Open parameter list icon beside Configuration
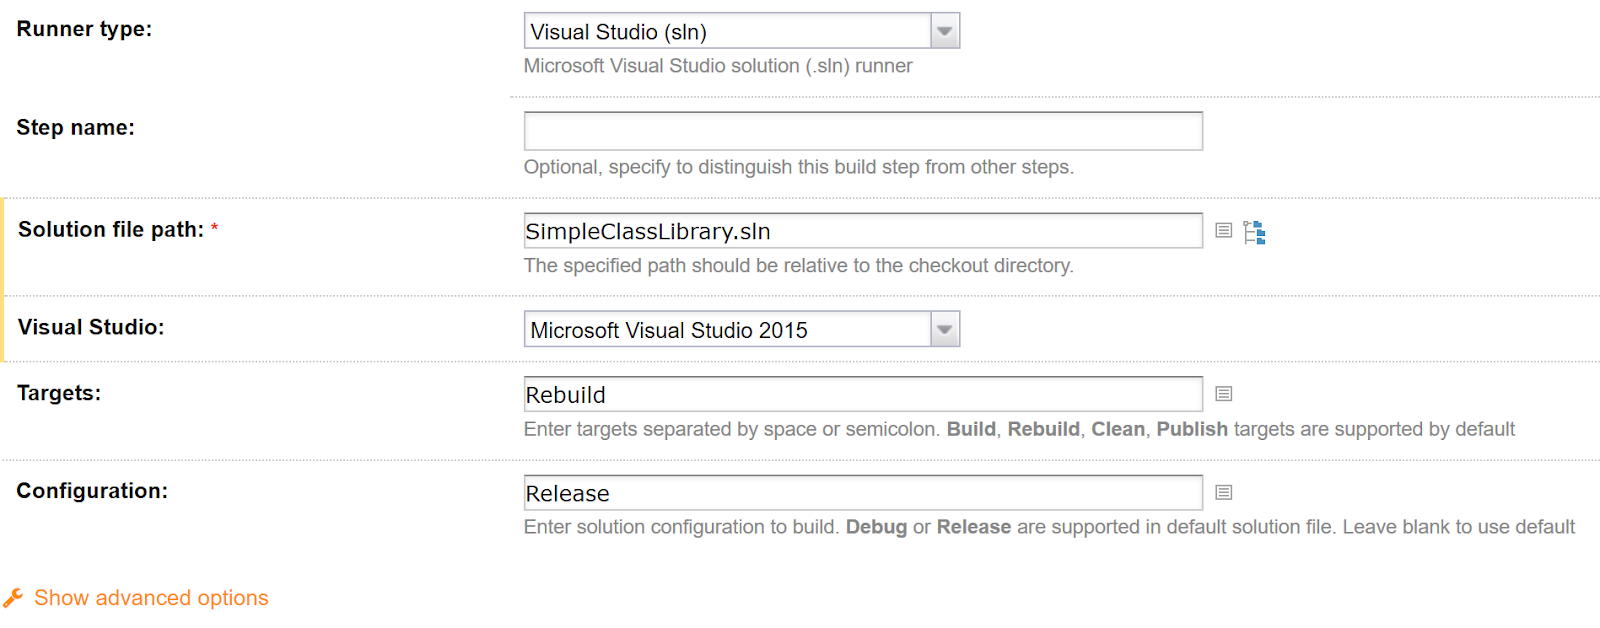This screenshot has height=628, width=1600. (x=1223, y=492)
